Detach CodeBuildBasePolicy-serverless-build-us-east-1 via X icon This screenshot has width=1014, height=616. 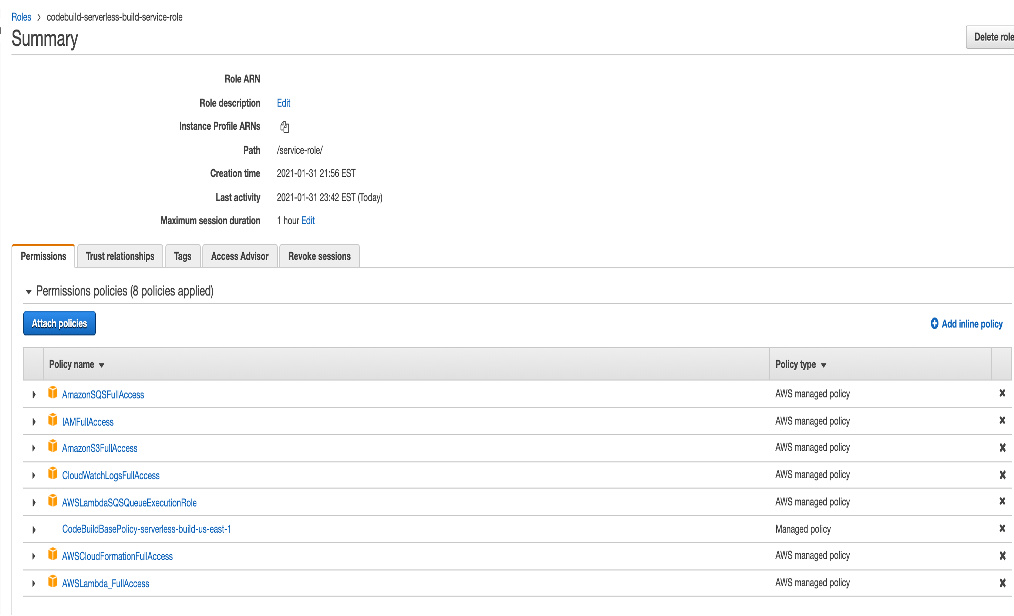[1002, 529]
